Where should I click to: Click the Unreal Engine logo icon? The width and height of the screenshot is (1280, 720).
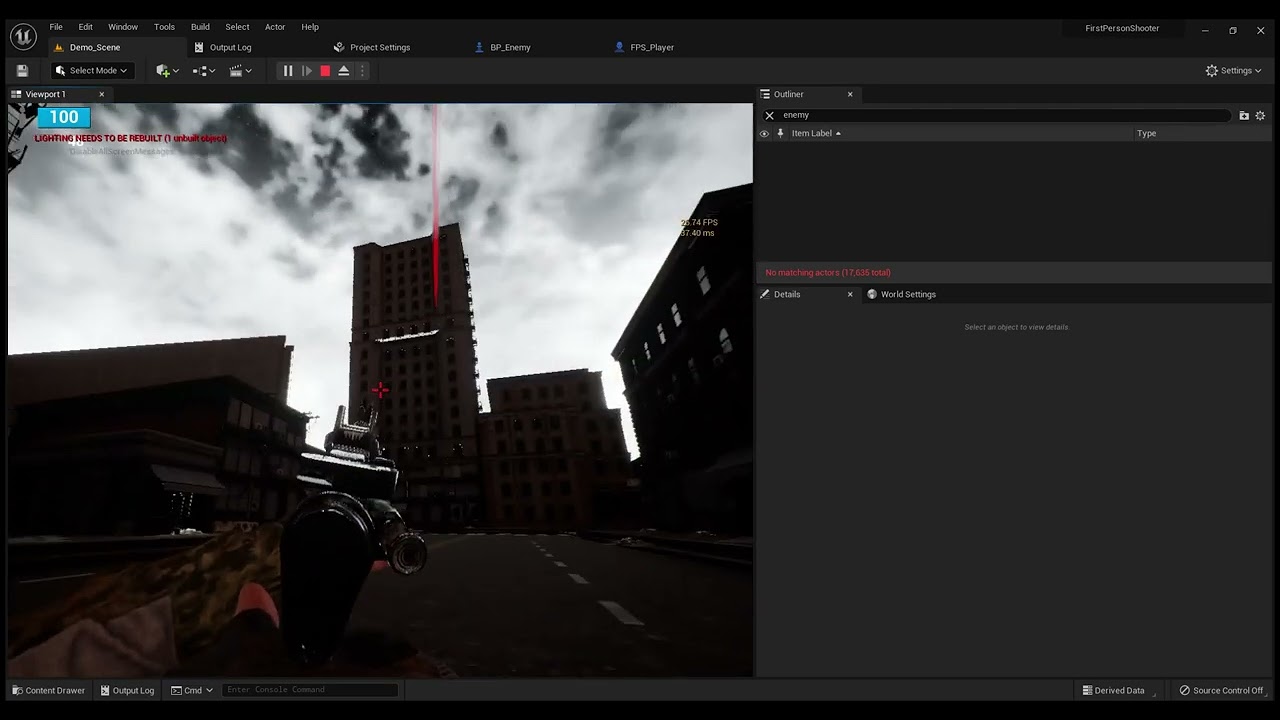23,37
